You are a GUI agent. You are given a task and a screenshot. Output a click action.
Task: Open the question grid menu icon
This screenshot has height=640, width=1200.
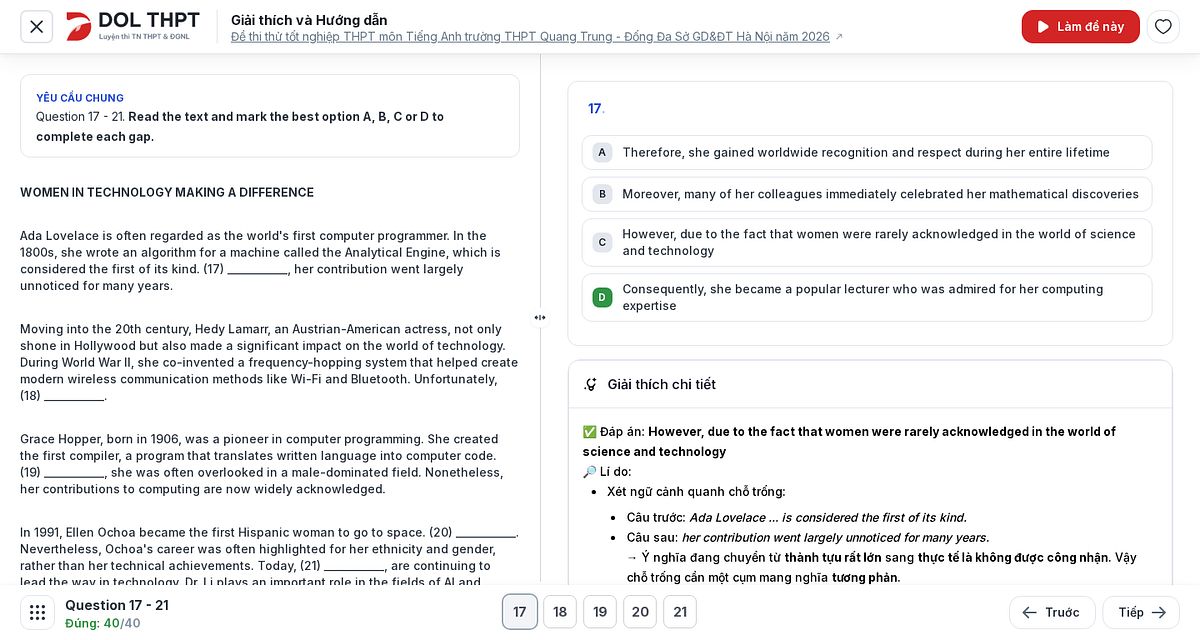coord(37,612)
